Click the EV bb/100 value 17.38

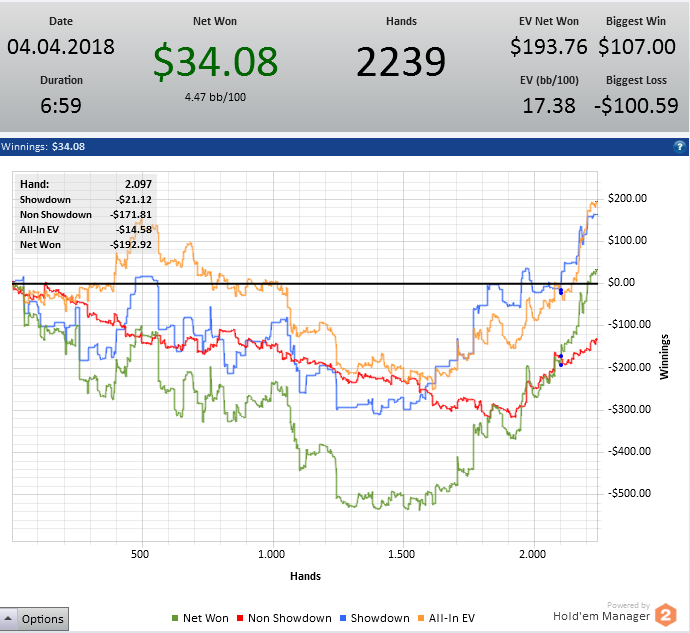tap(549, 106)
